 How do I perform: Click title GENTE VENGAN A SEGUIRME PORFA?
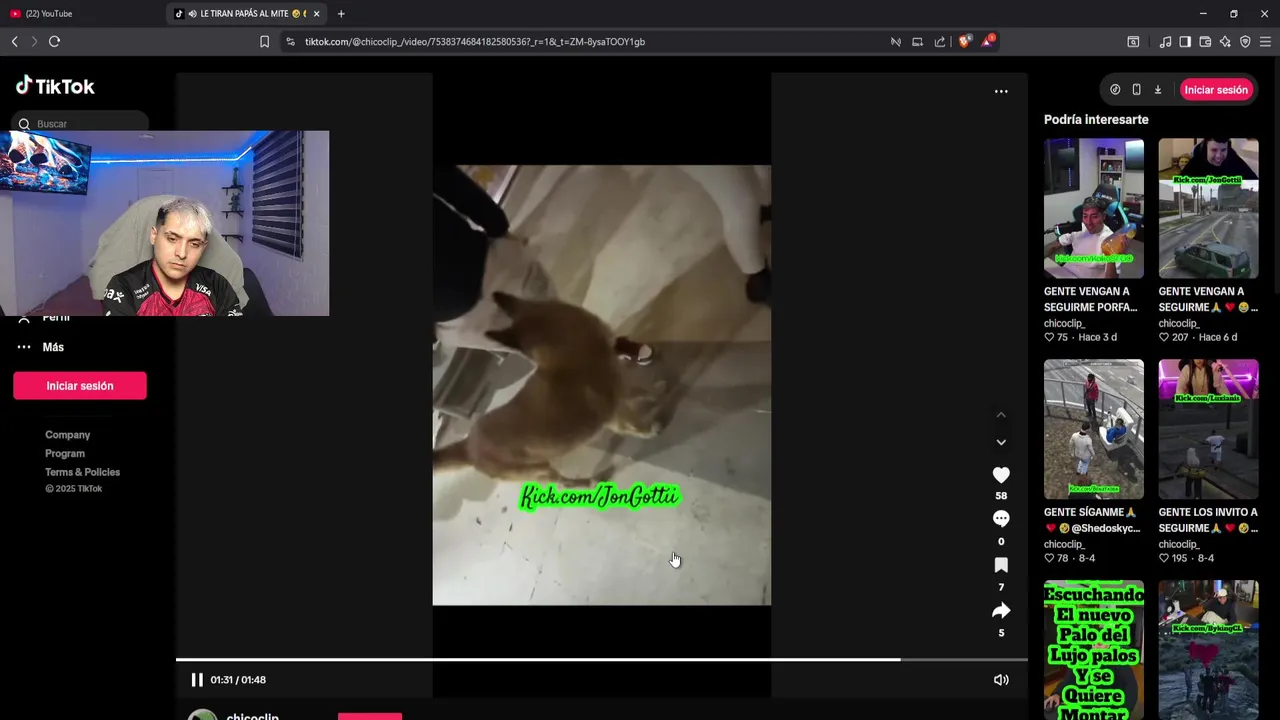(1091, 299)
